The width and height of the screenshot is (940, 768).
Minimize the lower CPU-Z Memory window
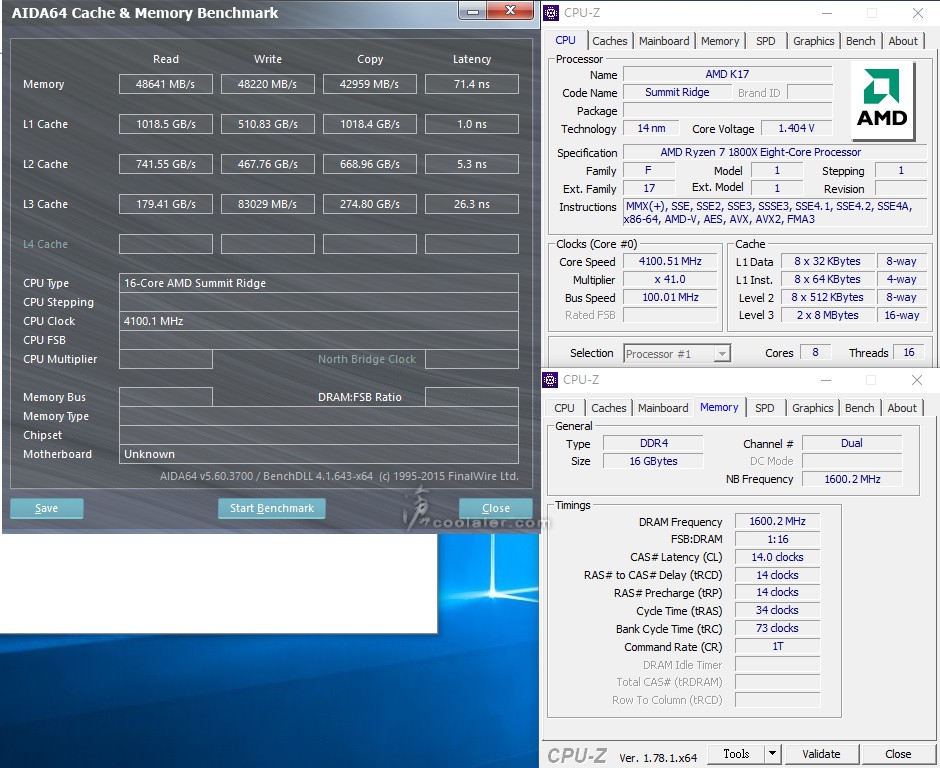[x=825, y=380]
